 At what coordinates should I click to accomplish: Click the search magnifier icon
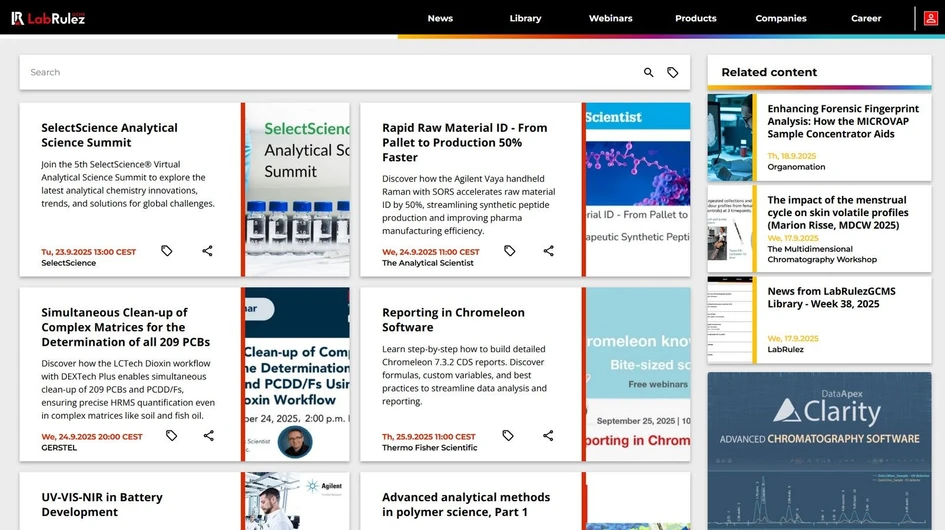[648, 73]
